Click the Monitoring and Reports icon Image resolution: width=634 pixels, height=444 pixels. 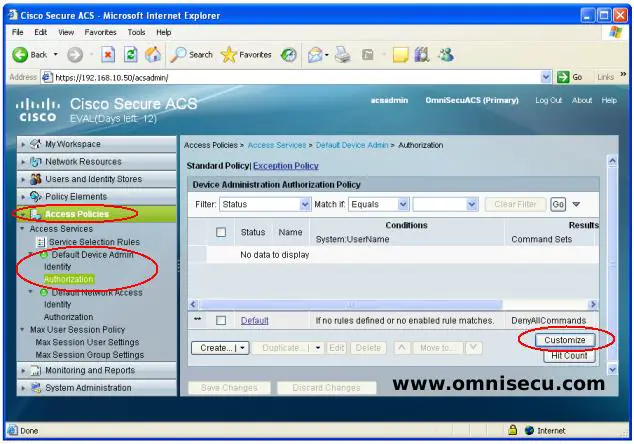pos(36,370)
